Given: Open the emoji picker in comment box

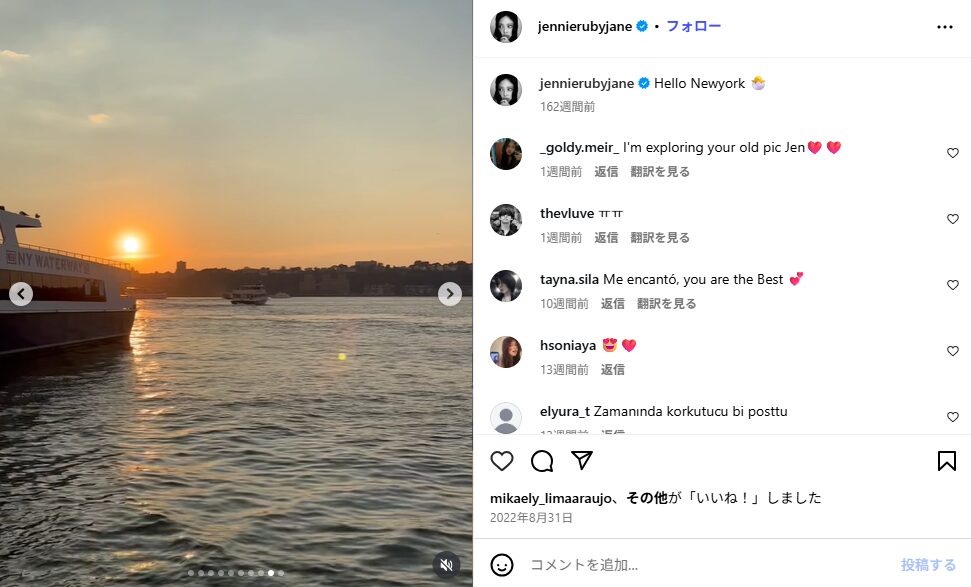Looking at the screenshot, I should (x=502, y=565).
